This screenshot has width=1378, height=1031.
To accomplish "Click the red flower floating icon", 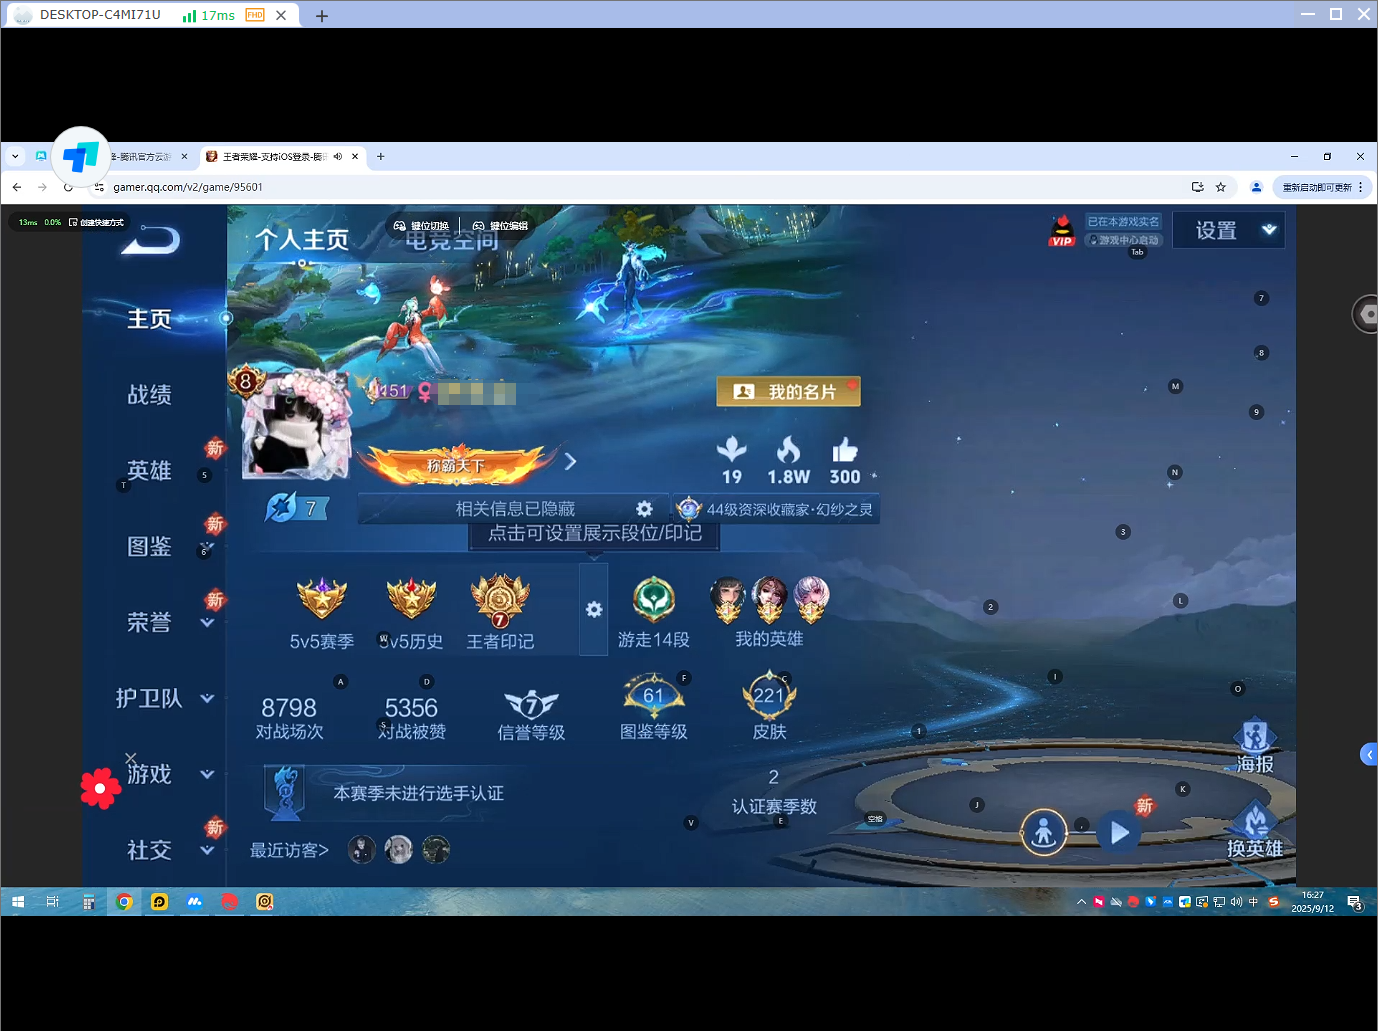I will pyautogui.click(x=100, y=789).
